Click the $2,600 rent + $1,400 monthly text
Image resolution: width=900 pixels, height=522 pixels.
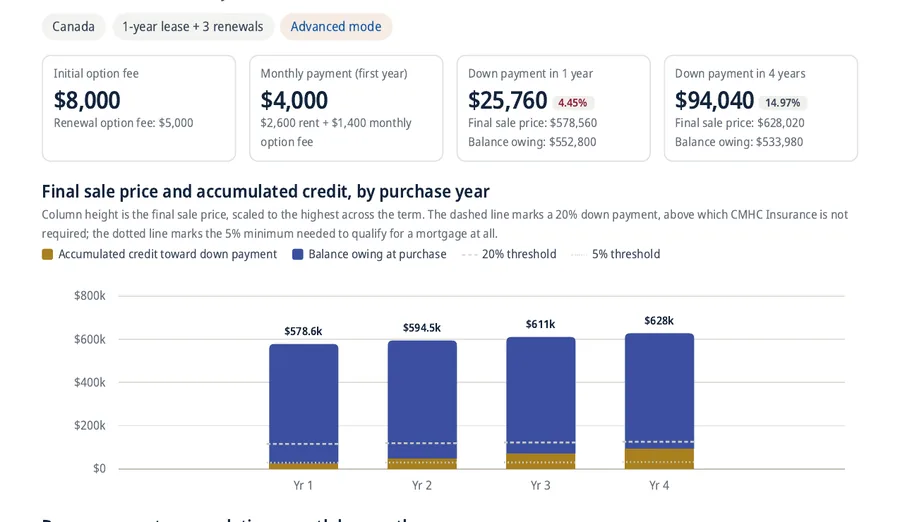pos(336,123)
